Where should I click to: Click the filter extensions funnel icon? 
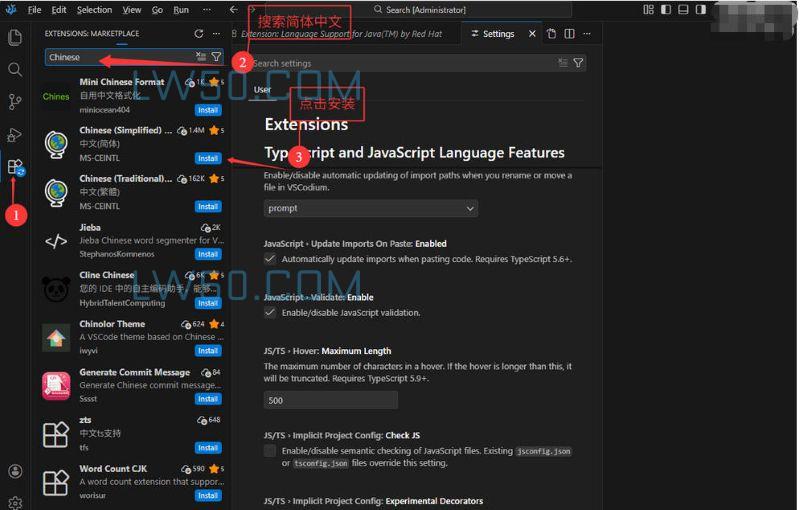(x=216, y=57)
